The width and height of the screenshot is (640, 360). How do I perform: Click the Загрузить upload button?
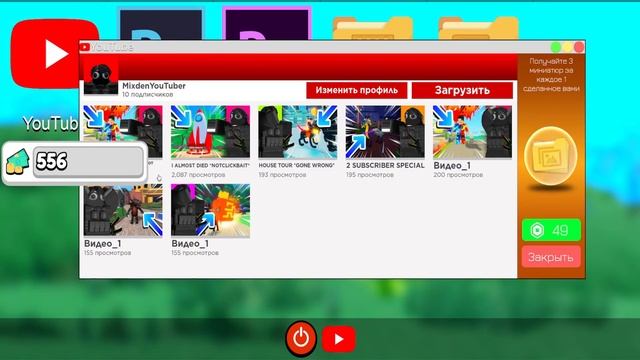pos(462,90)
